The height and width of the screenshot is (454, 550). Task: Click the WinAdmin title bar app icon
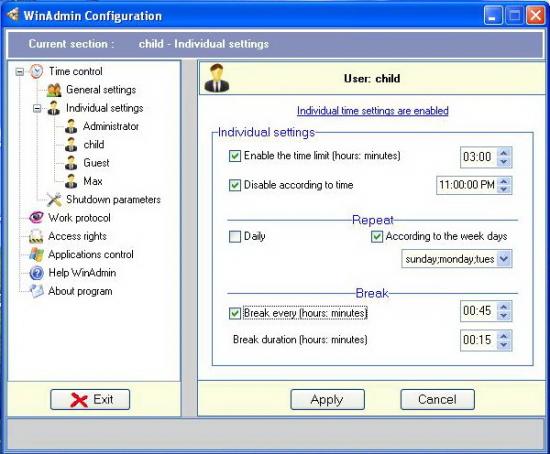tap(13, 15)
